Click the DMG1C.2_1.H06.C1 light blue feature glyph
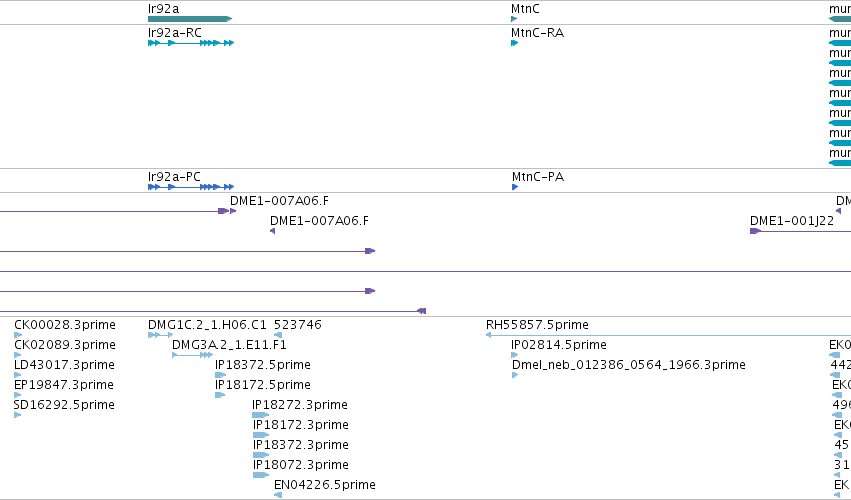The height and width of the screenshot is (500, 851). [x=161, y=335]
